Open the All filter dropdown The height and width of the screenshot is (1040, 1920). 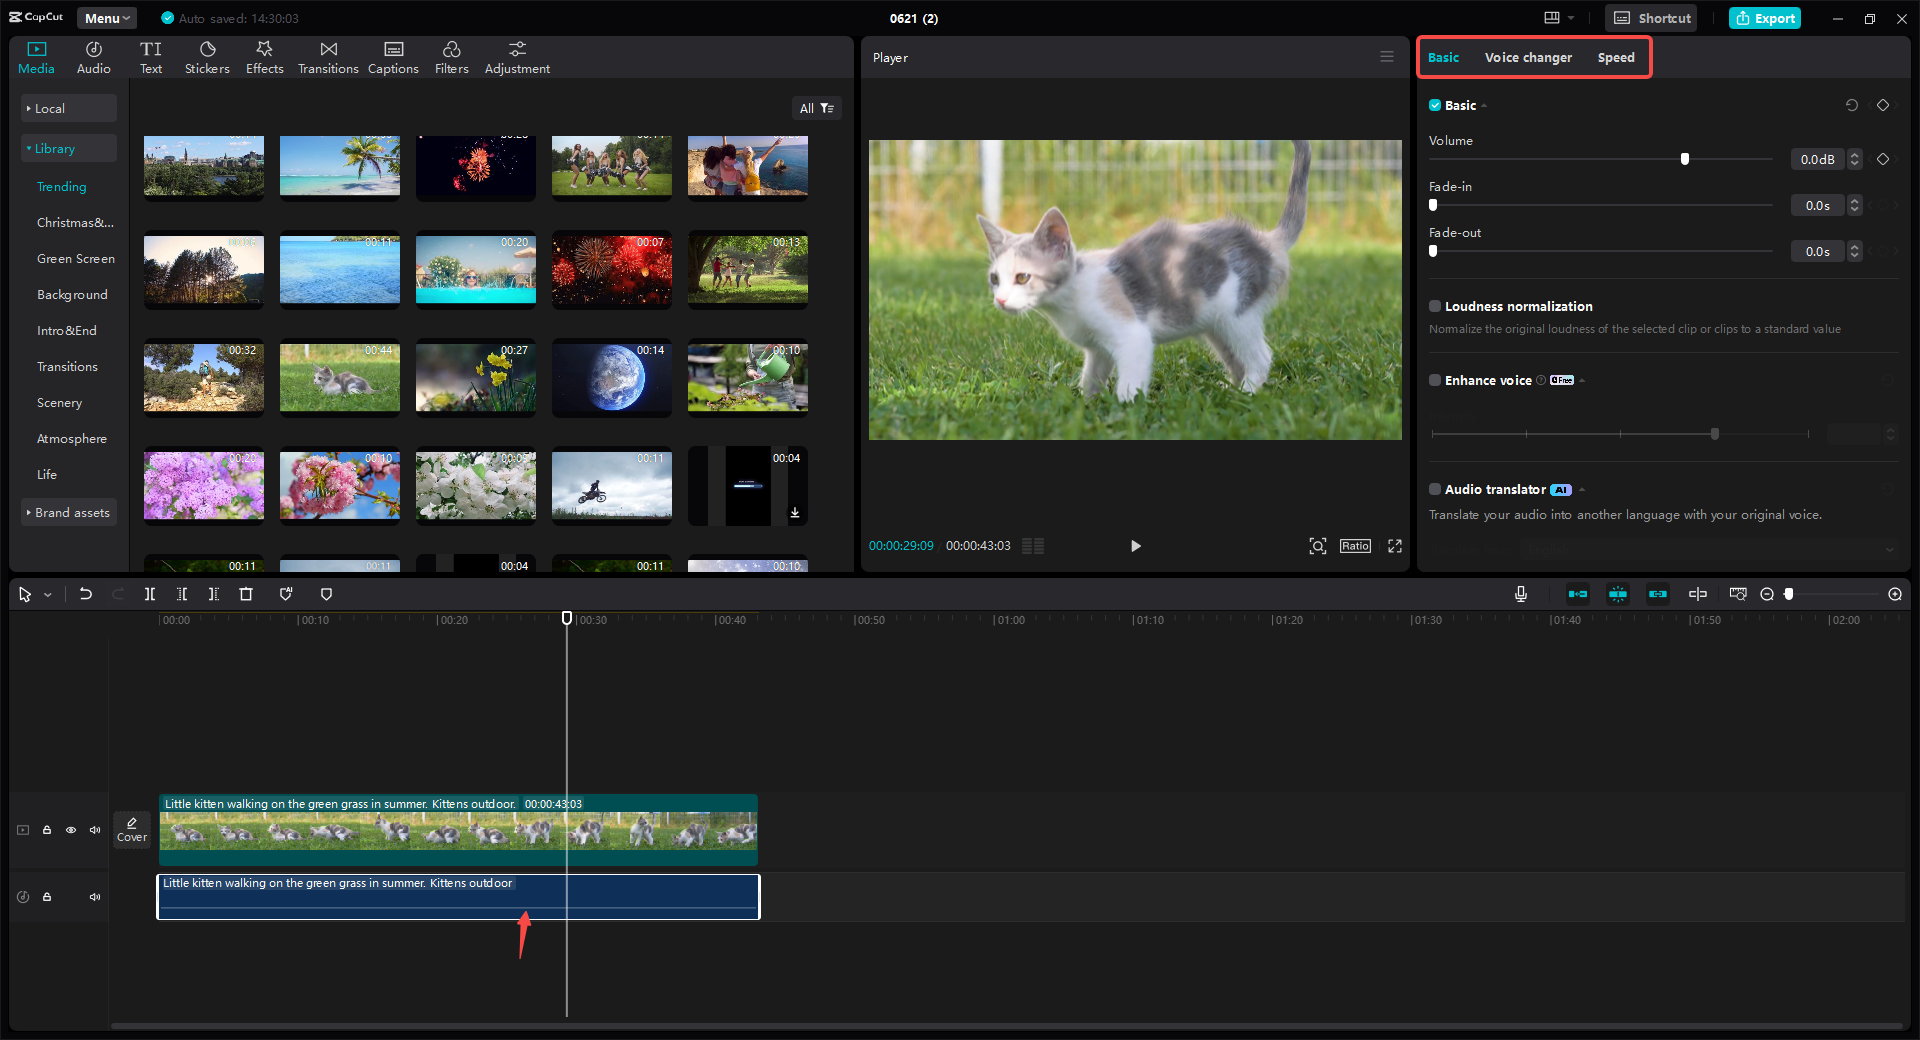[x=816, y=108]
